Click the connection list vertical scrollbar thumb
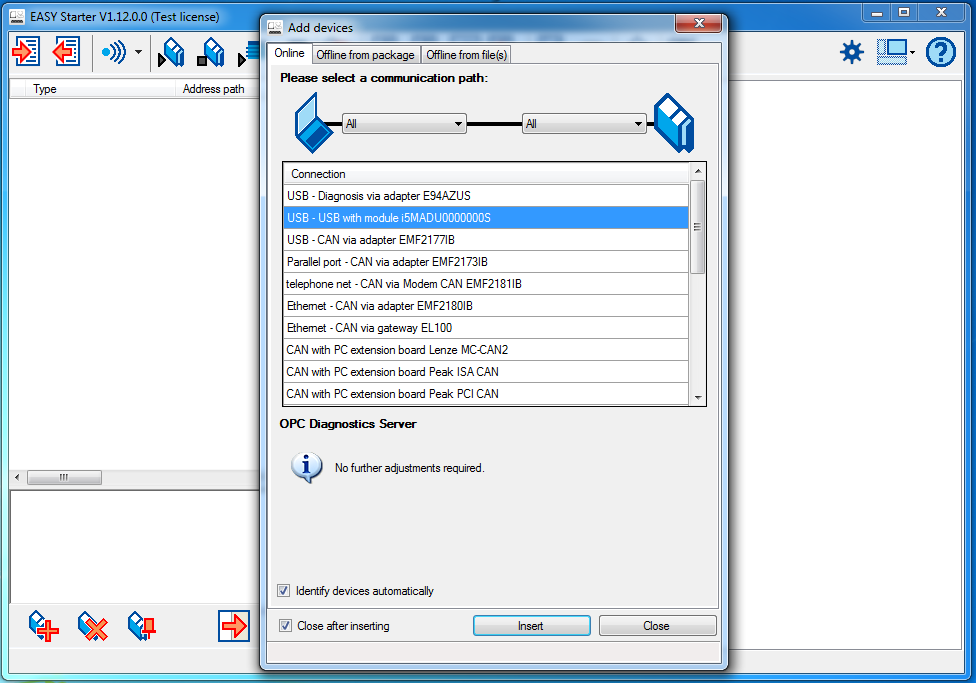The height and width of the screenshot is (683, 976). [x=698, y=227]
